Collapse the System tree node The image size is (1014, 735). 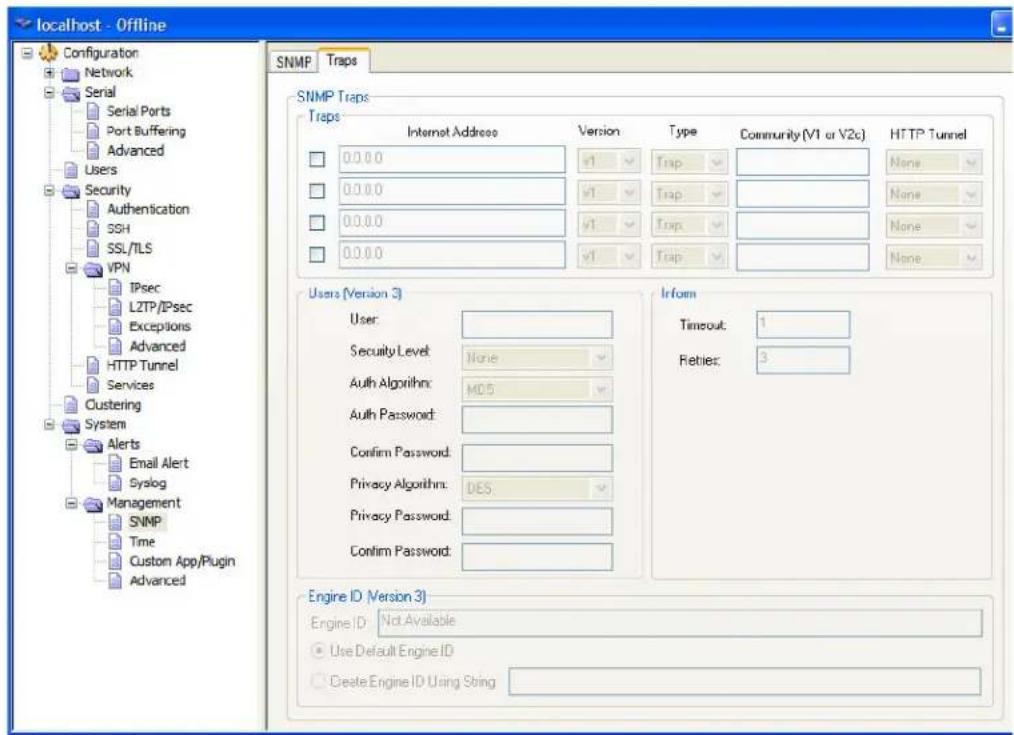point(49,425)
